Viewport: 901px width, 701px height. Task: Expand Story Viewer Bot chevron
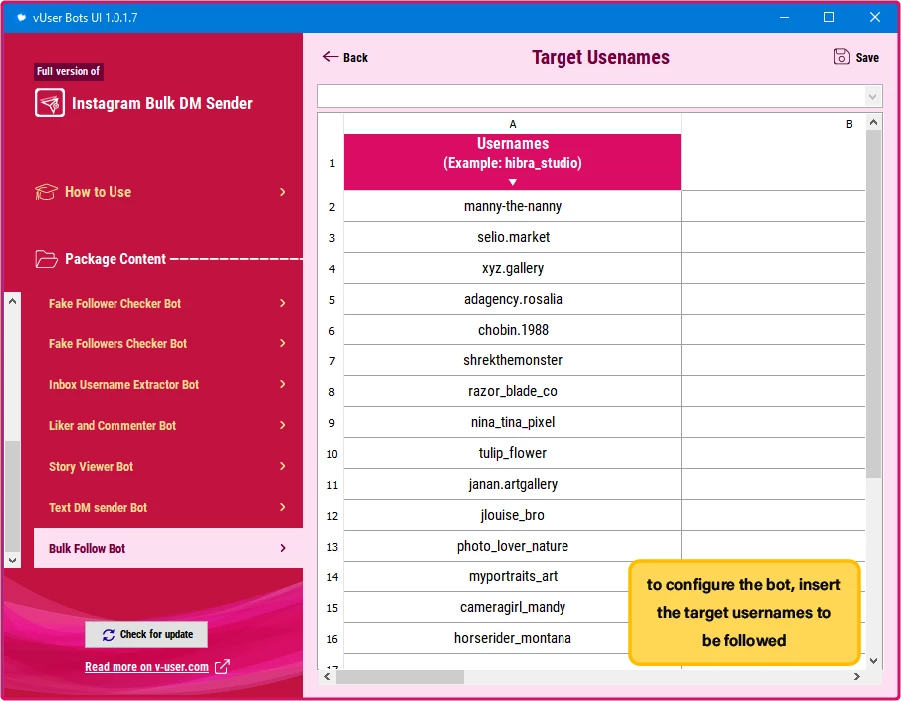pyautogui.click(x=283, y=466)
